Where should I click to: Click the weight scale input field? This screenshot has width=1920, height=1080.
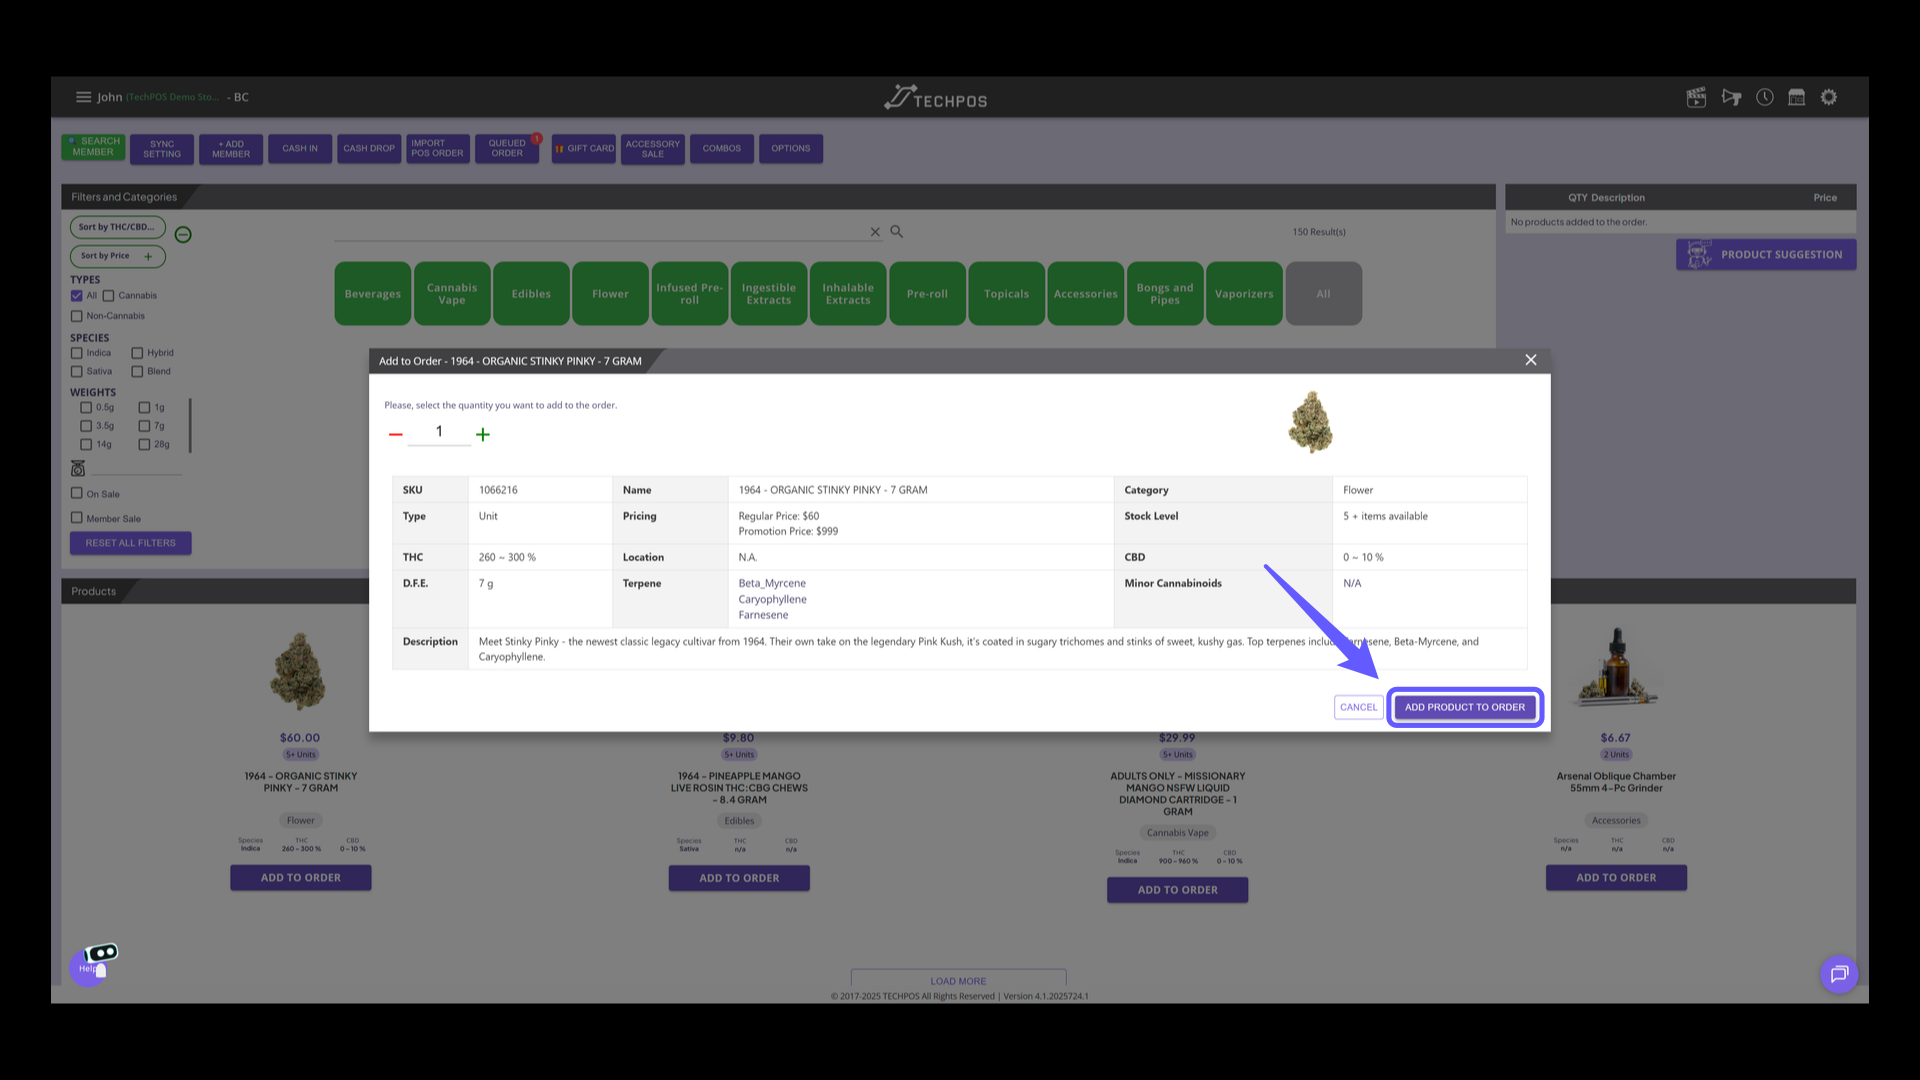(x=136, y=467)
